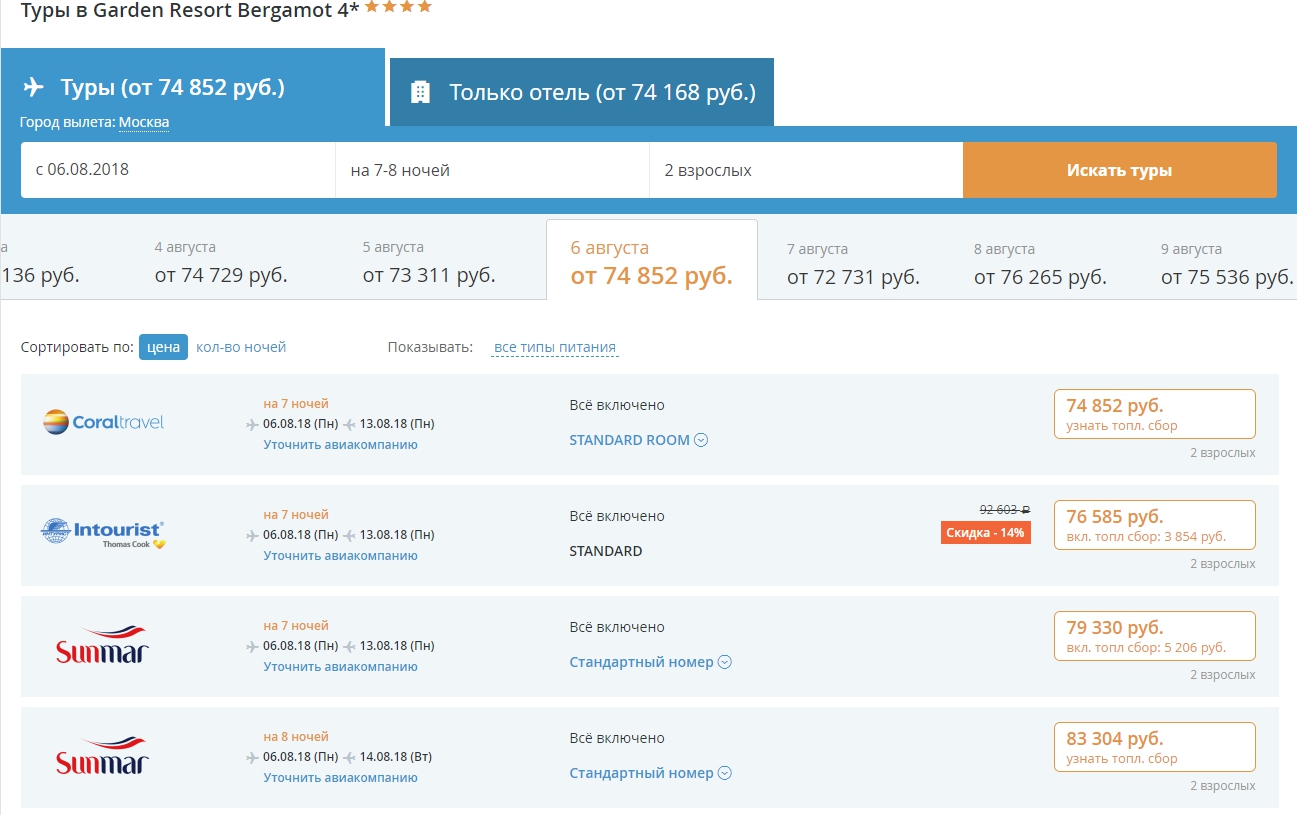Sort by цена
This screenshot has width=1297, height=815.
point(163,347)
